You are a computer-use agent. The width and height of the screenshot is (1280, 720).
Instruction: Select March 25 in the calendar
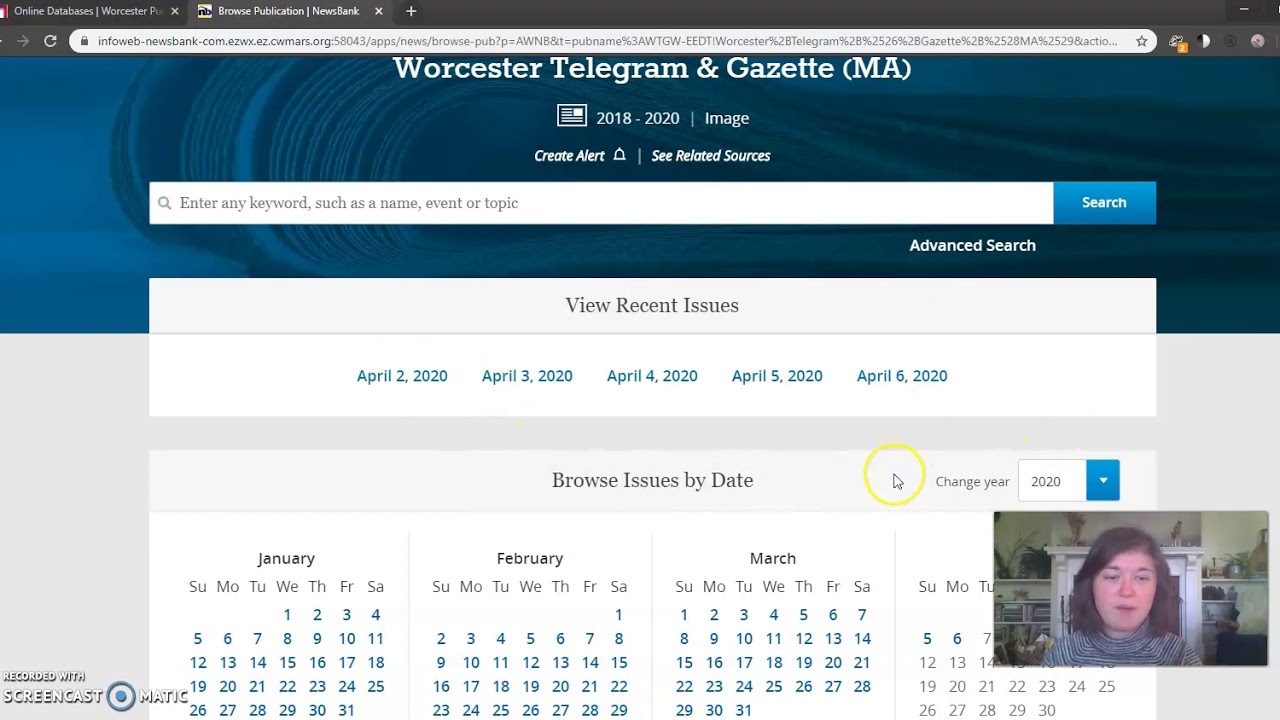774,687
